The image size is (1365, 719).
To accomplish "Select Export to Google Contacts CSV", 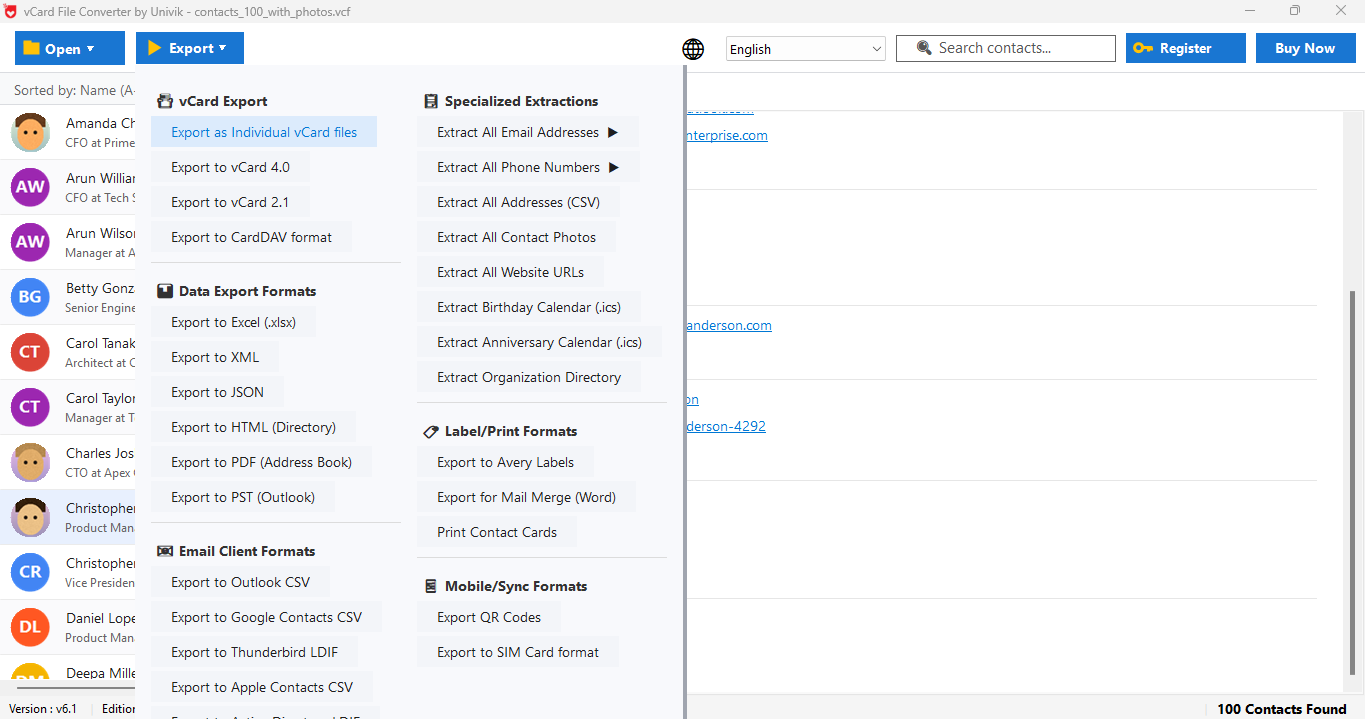I will click(x=266, y=617).
